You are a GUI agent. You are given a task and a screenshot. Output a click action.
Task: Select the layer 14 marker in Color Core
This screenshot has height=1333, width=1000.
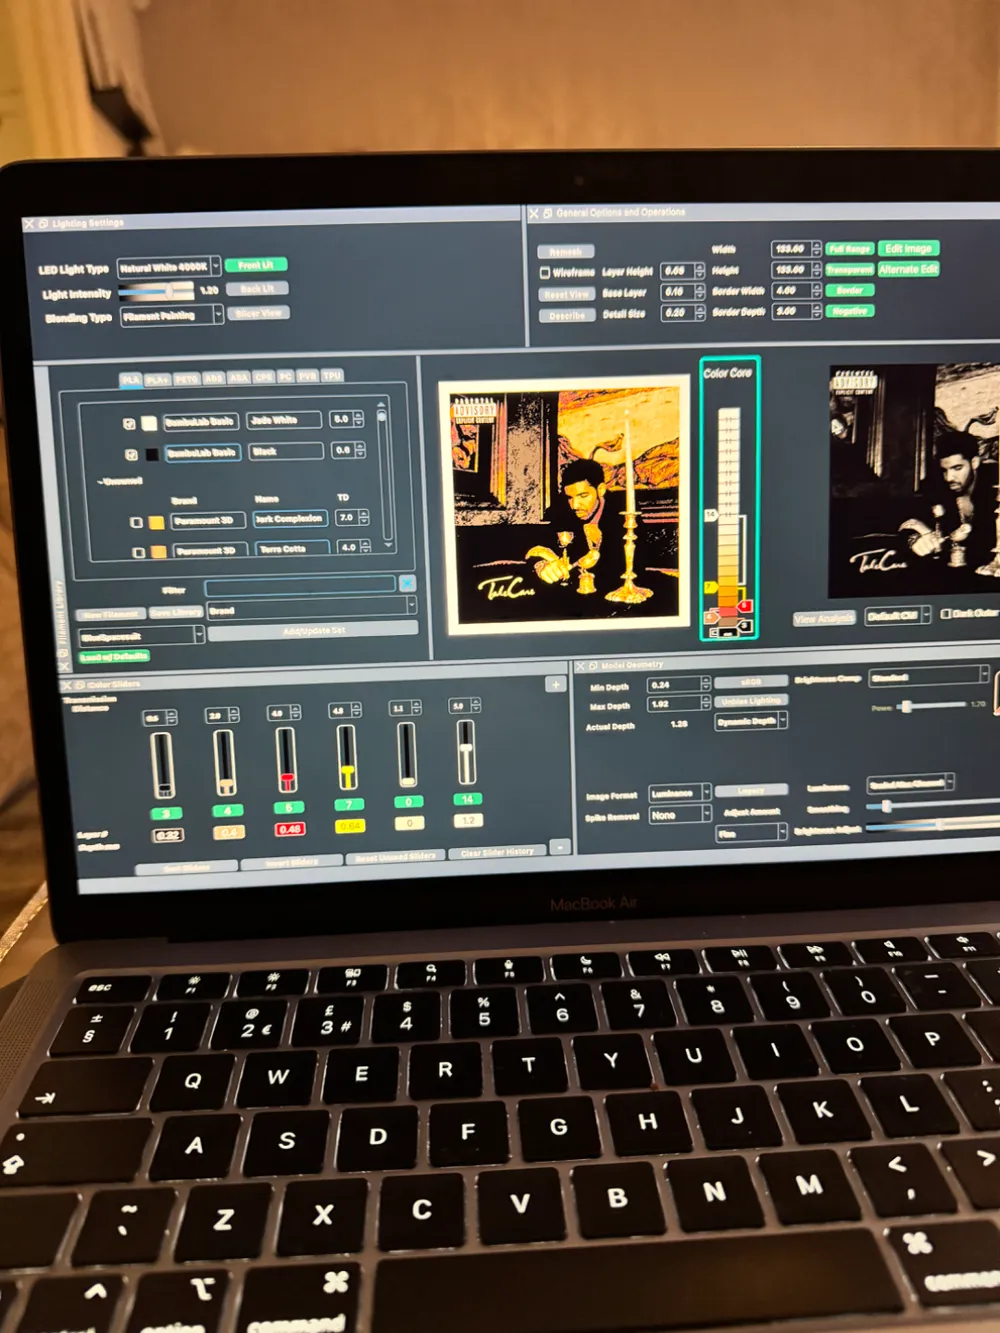click(711, 514)
